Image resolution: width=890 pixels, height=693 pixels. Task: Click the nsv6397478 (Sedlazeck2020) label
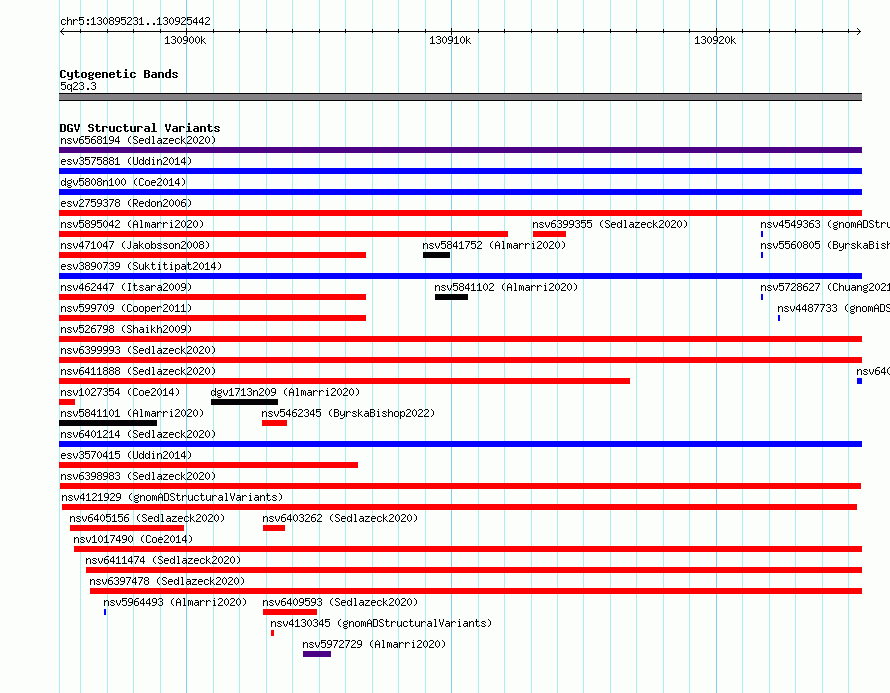point(167,581)
